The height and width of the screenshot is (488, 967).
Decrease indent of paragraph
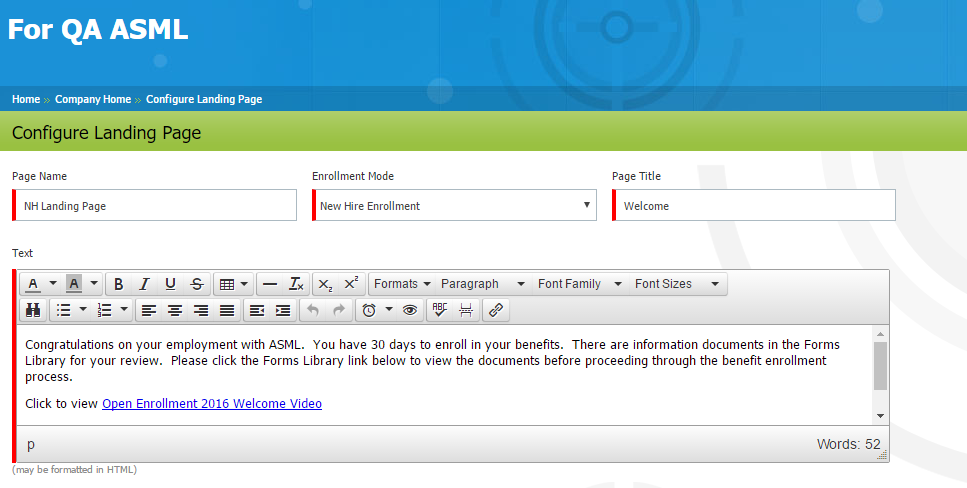click(x=257, y=310)
